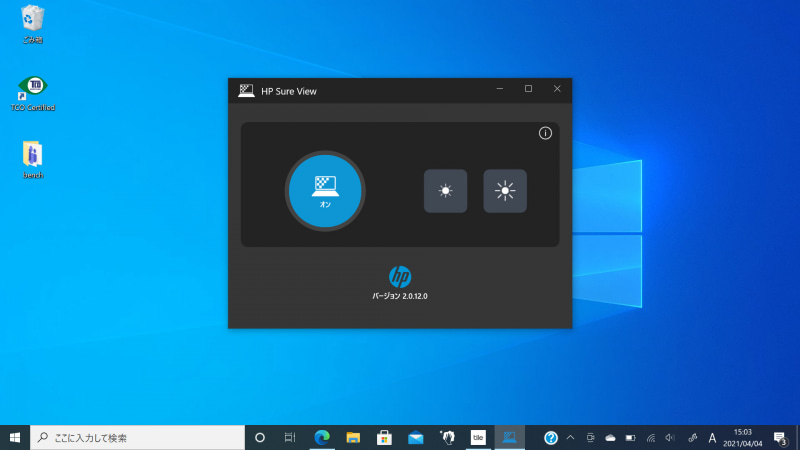Click the HP Sure View title bar icon
Image resolution: width=800 pixels, height=450 pixels.
[x=246, y=91]
